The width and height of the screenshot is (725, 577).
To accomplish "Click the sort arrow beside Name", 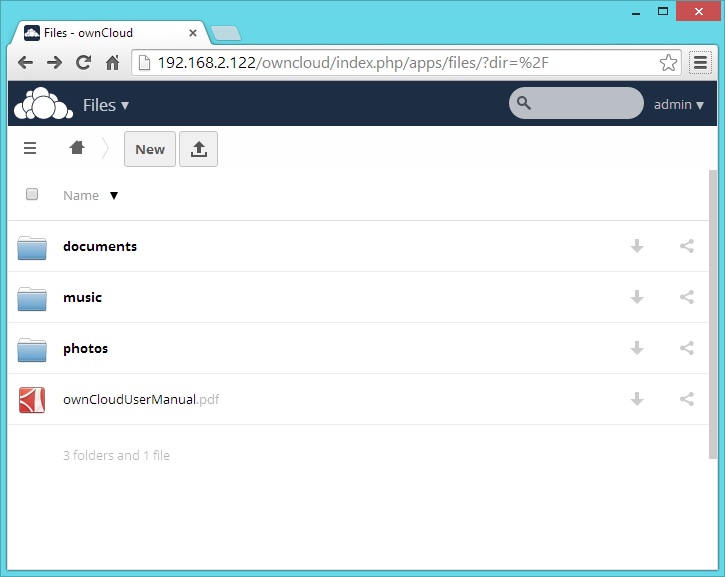I will pos(114,196).
